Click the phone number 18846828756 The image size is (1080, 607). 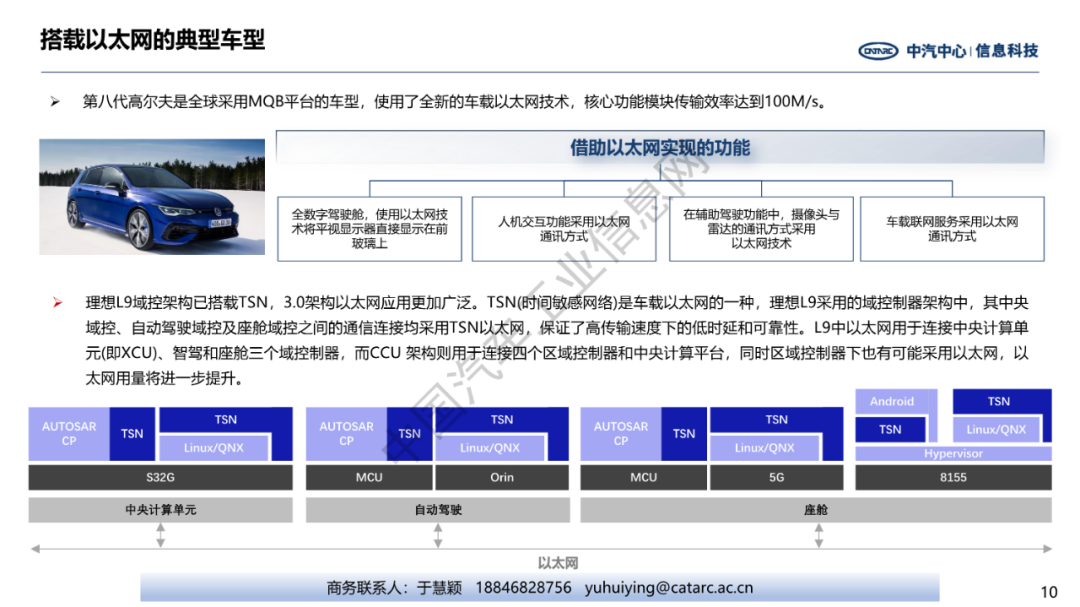[x=523, y=588]
